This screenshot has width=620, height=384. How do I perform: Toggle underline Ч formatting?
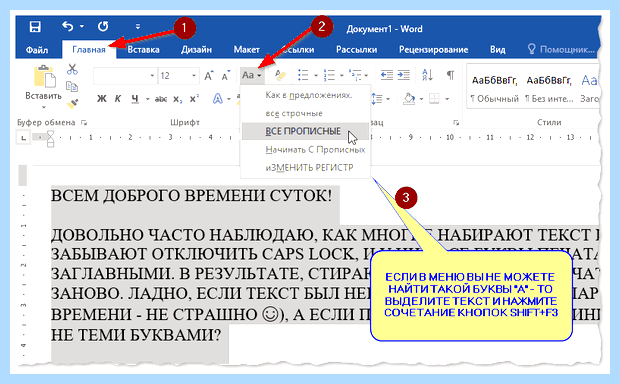point(135,98)
